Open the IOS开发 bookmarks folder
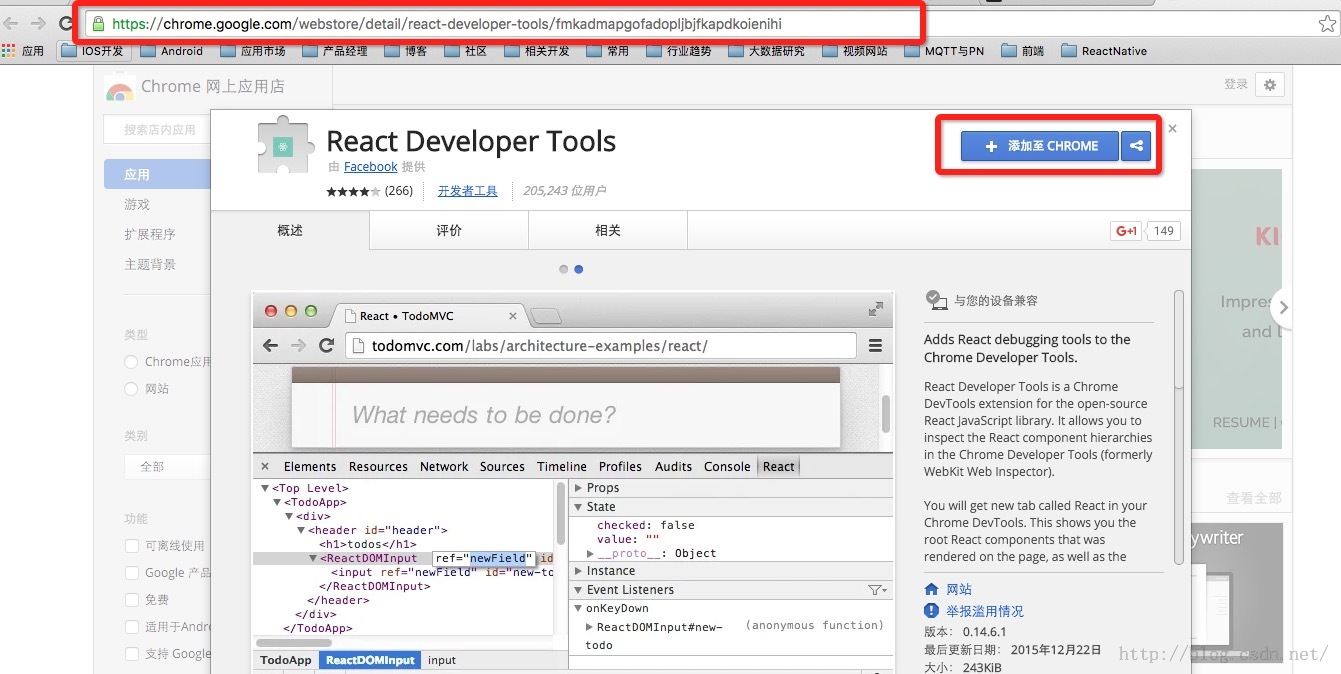This screenshot has height=674, width=1341. click(93, 51)
